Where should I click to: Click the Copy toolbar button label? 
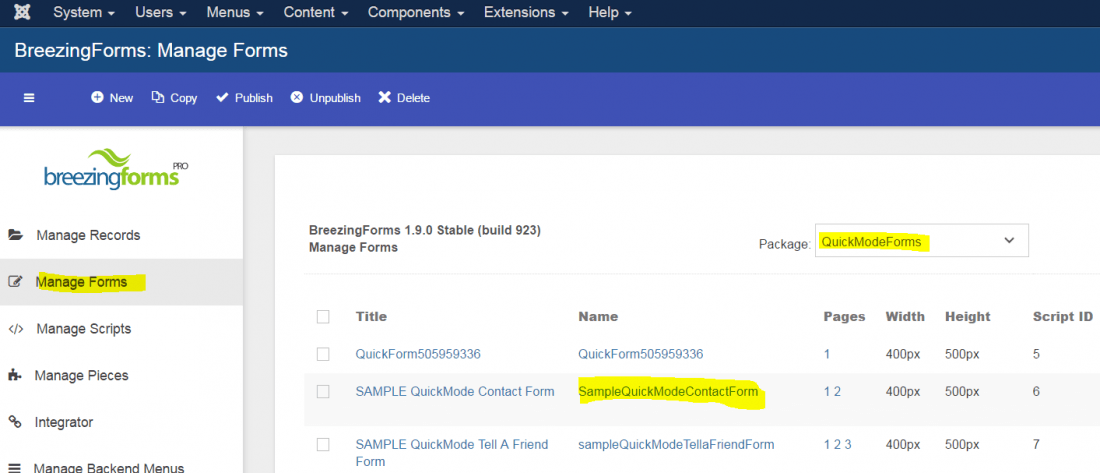[184, 98]
